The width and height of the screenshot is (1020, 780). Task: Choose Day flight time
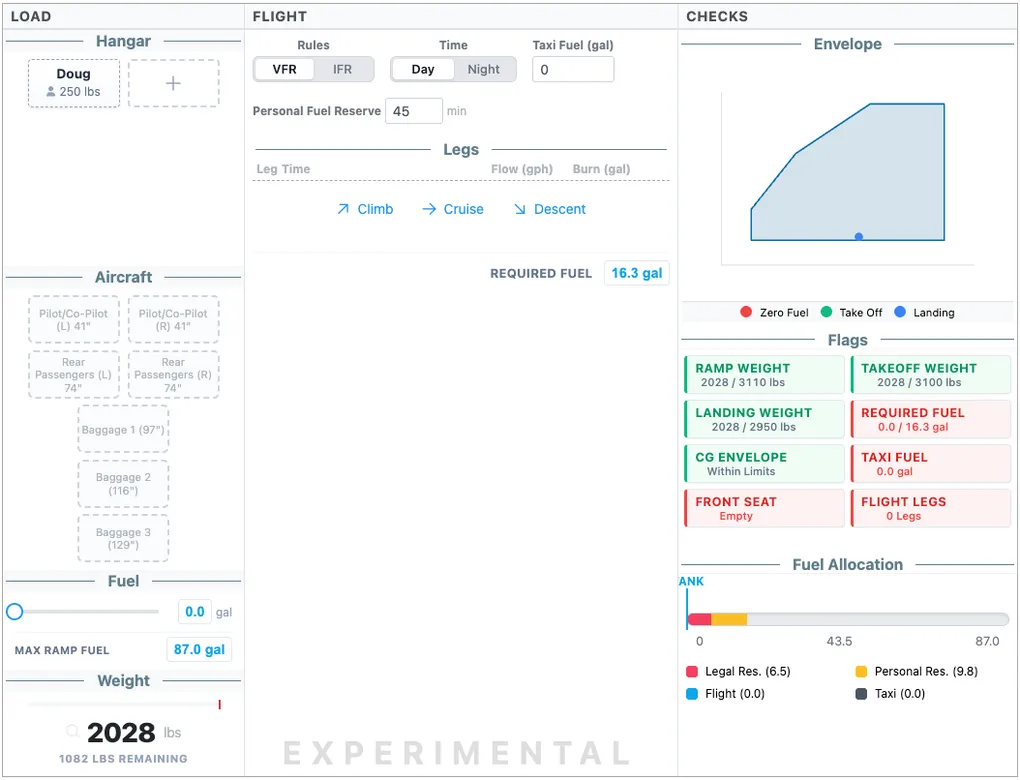tap(423, 69)
